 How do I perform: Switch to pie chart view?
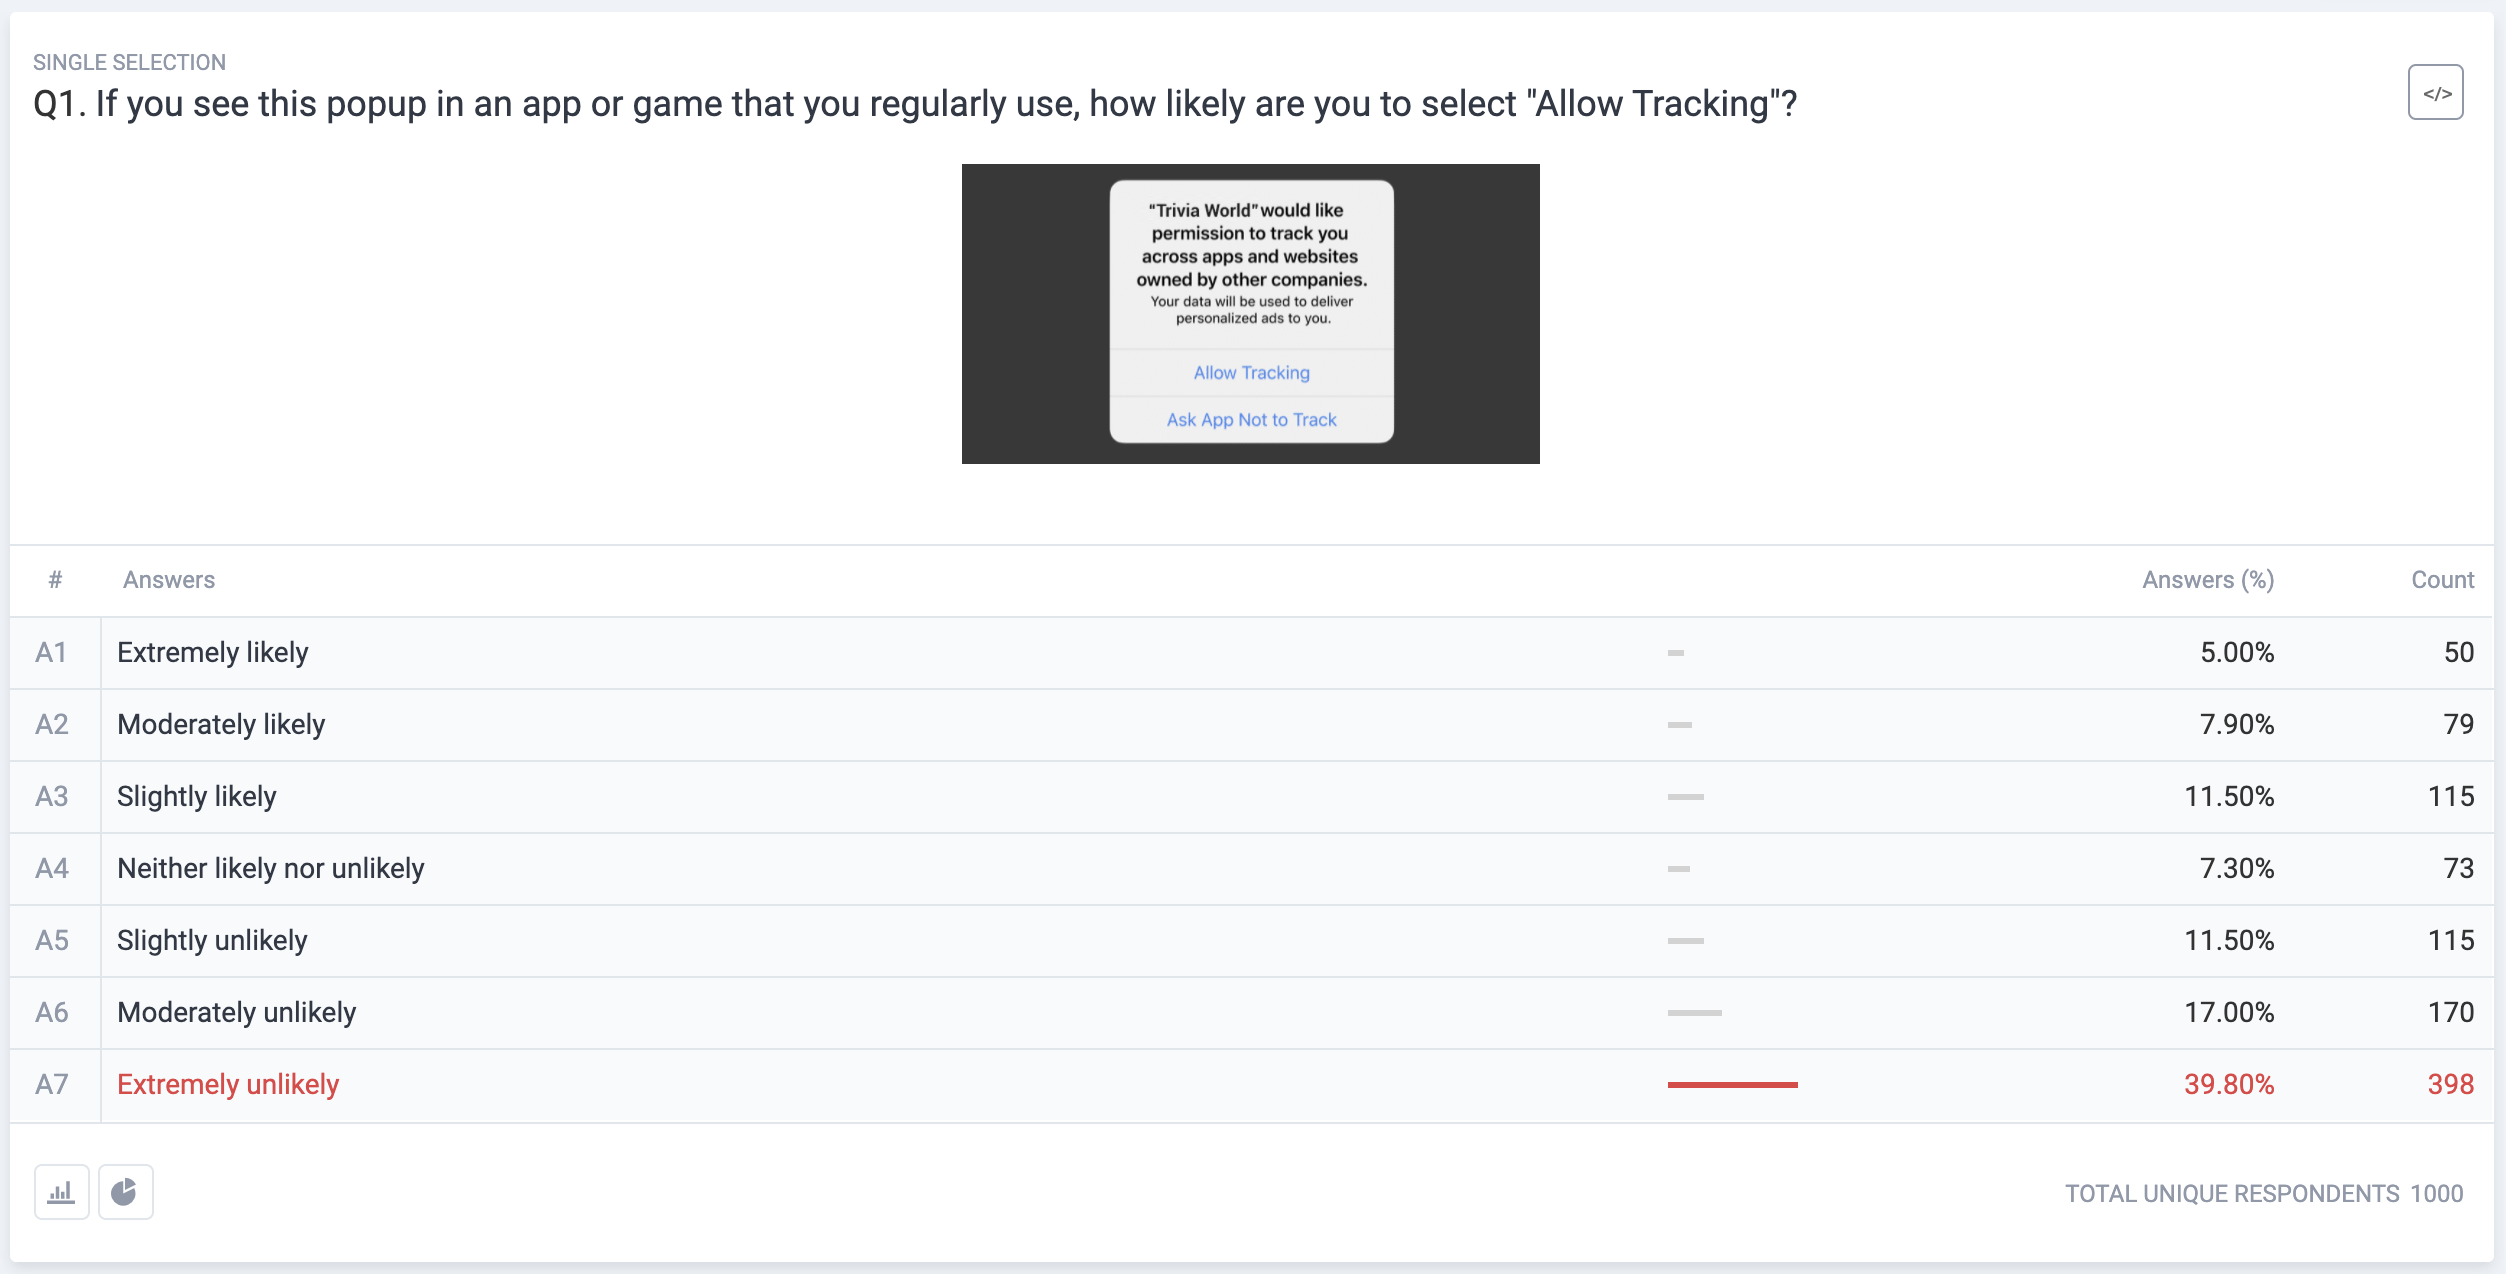125,1192
